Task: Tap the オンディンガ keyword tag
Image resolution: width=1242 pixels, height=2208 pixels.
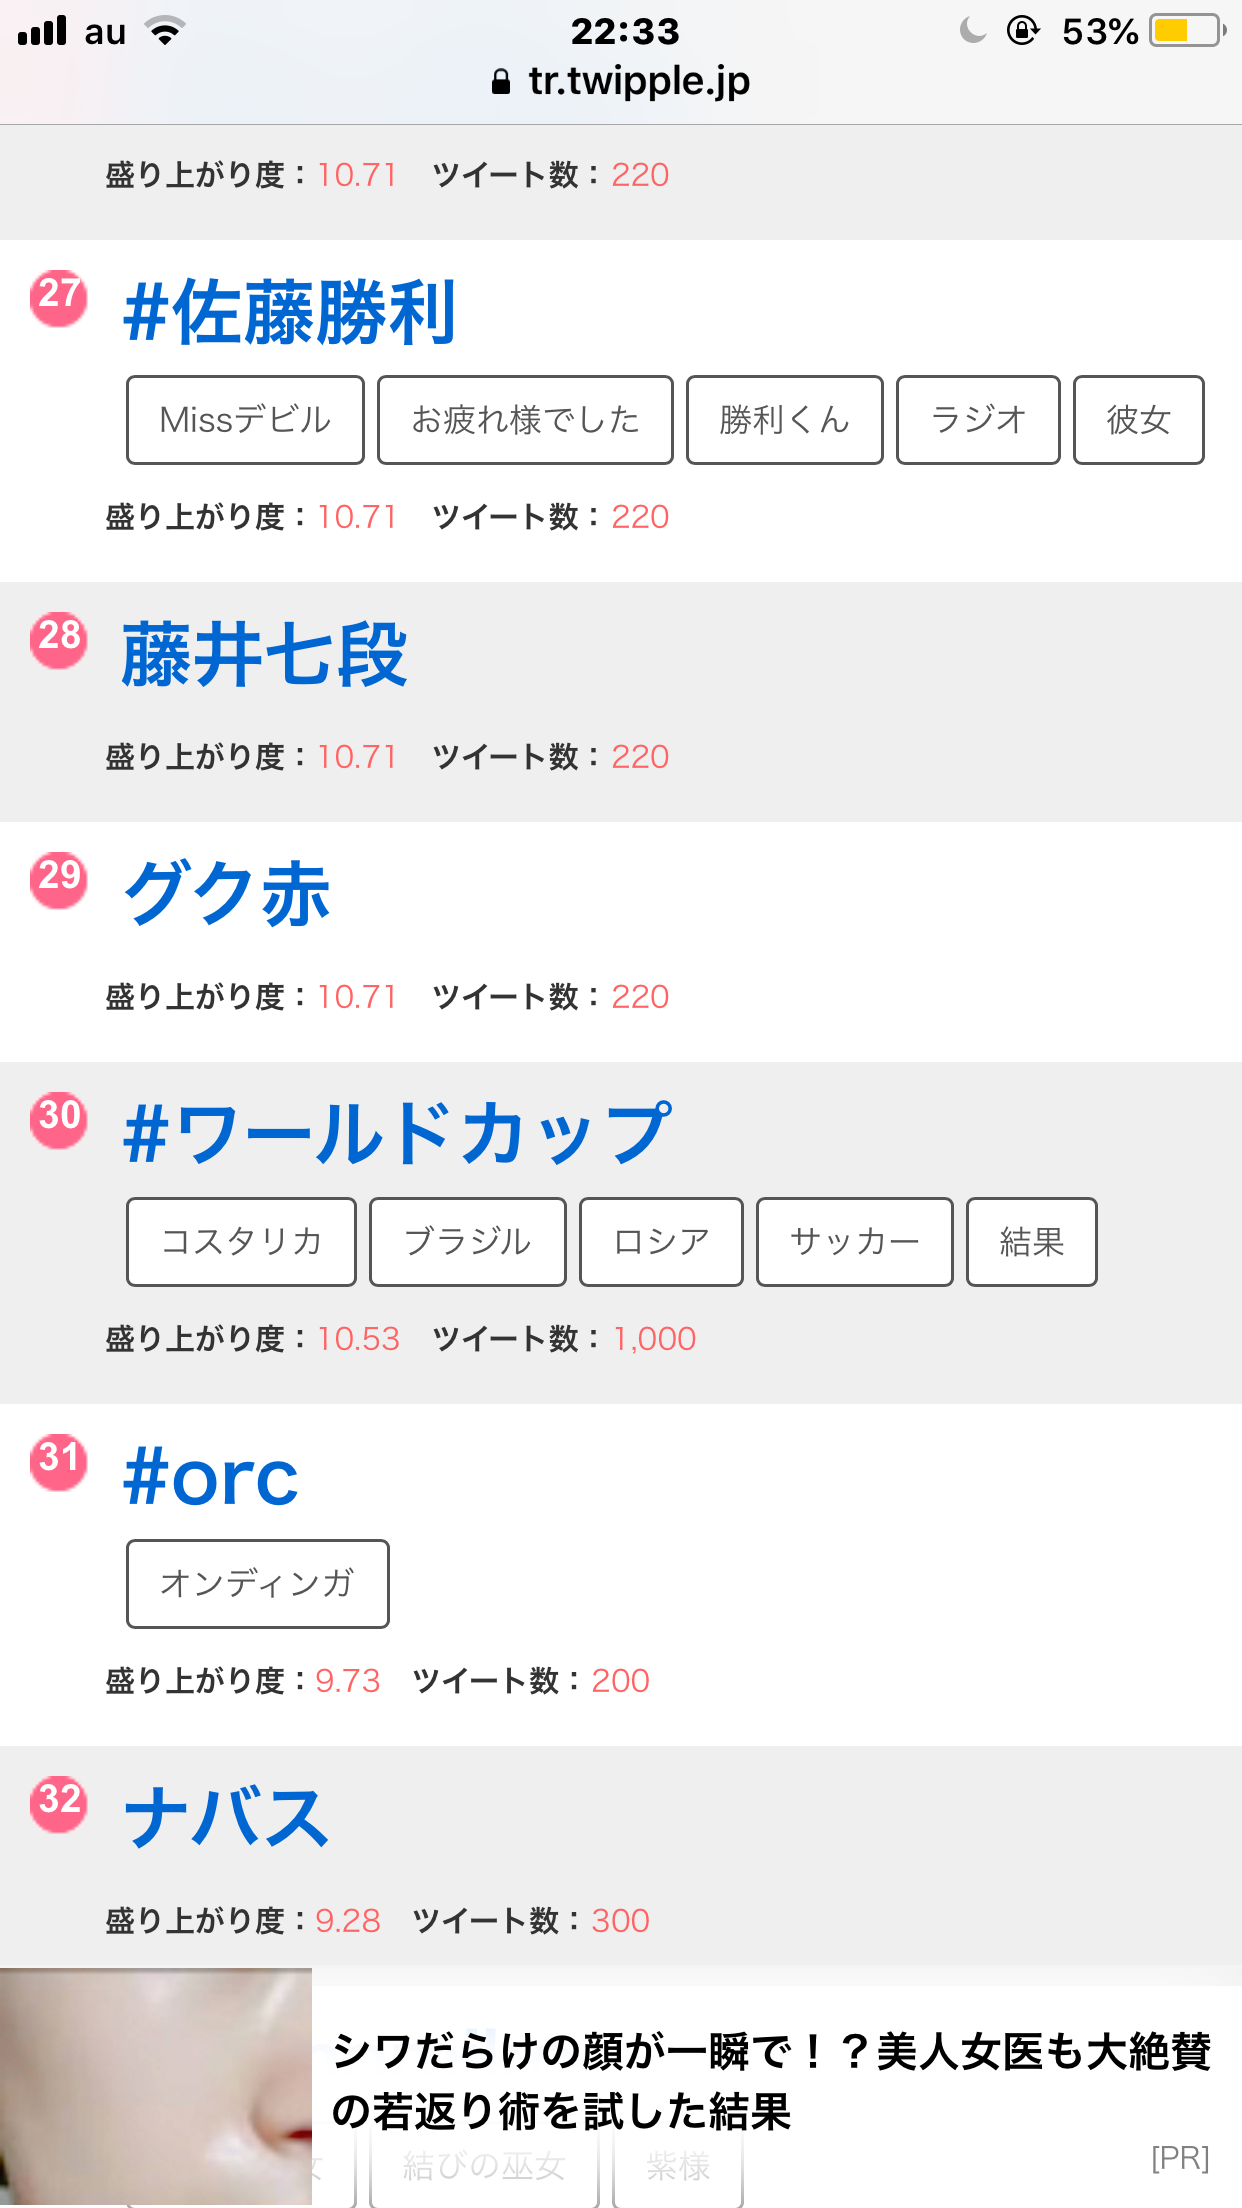Action: coord(257,1584)
